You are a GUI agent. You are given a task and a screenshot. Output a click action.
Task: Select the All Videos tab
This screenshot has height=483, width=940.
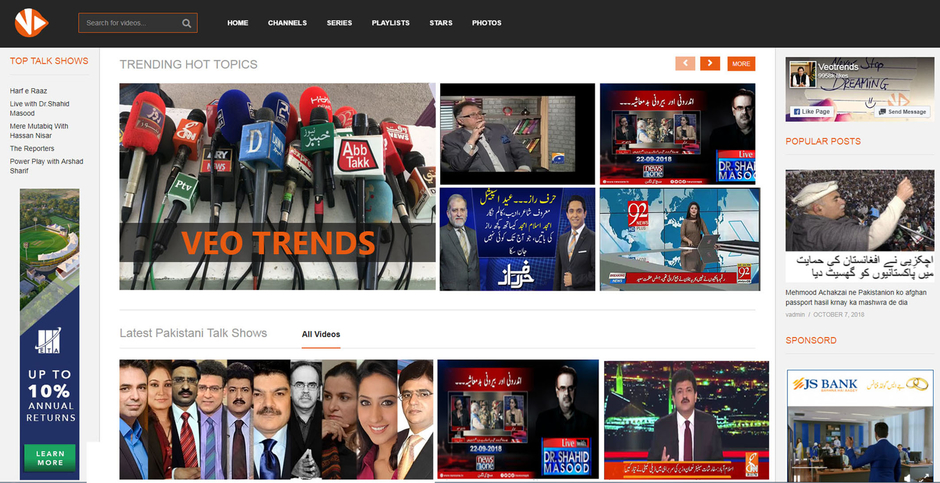coord(321,334)
